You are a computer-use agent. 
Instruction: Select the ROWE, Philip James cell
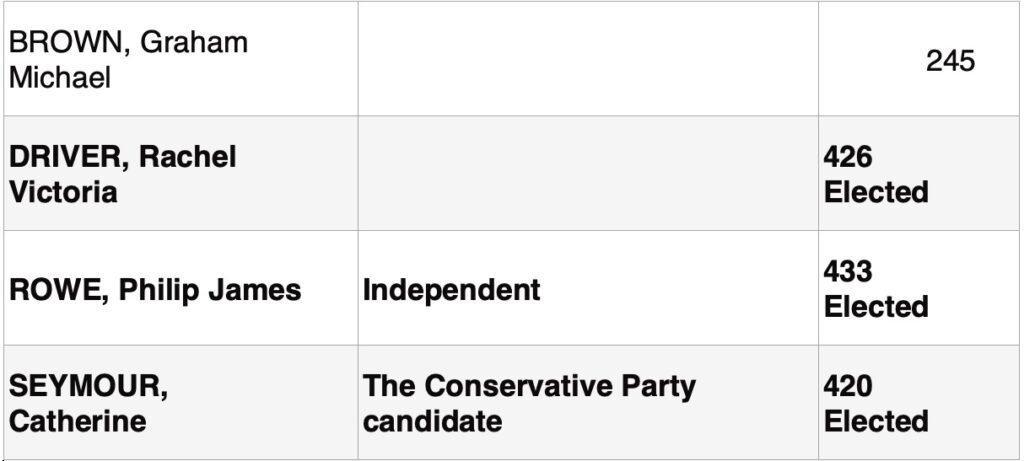[x=181, y=288]
